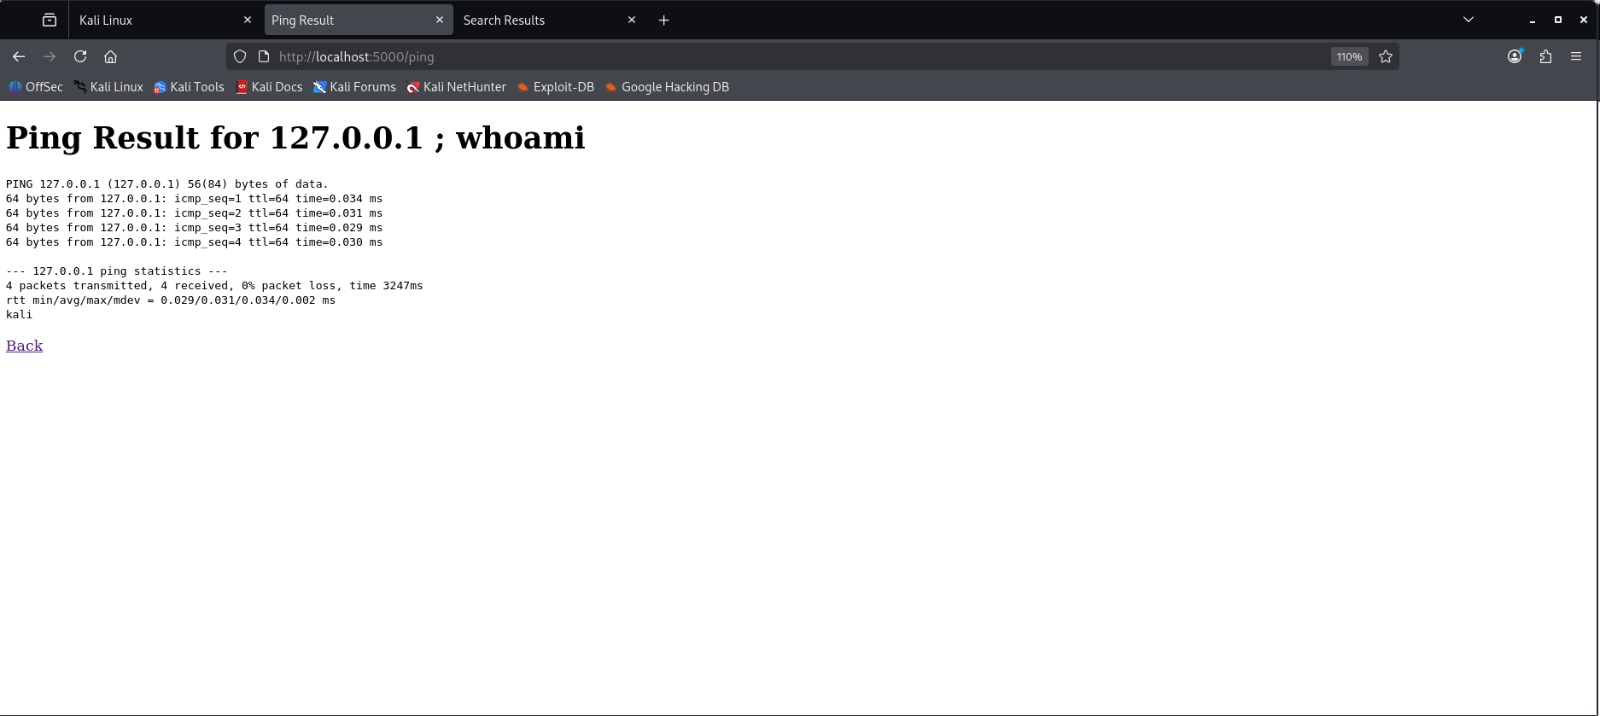The width and height of the screenshot is (1600, 716).
Task: Maximize the browser window
Action: (x=1557, y=20)
